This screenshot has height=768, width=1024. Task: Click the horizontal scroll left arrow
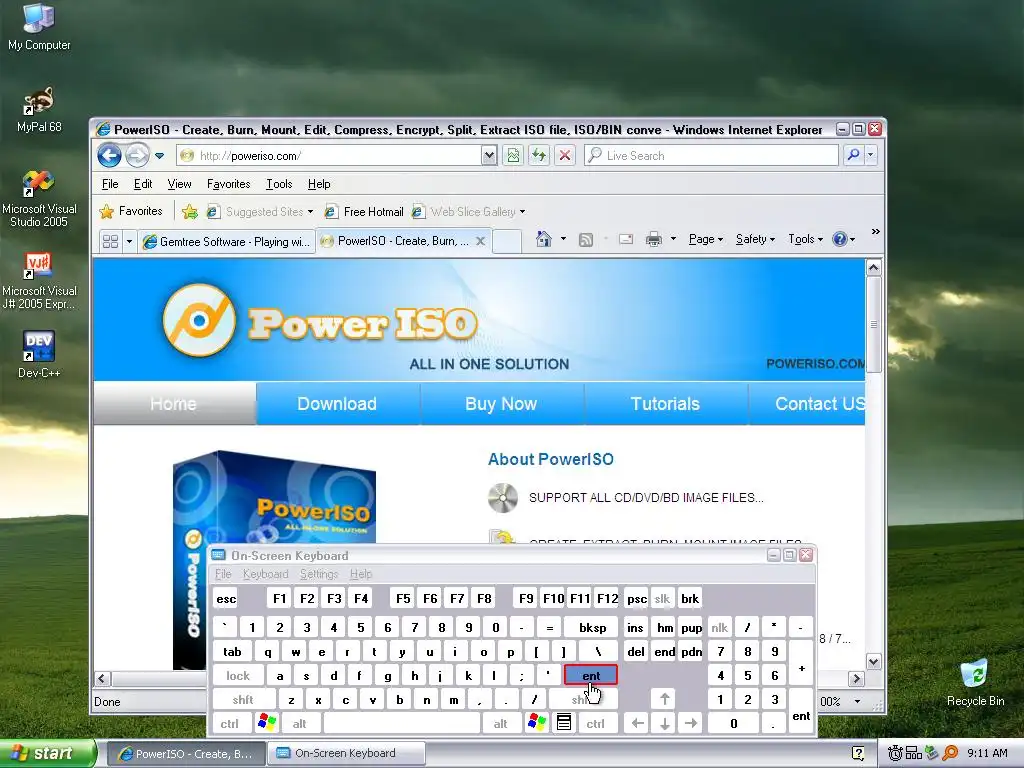coord(102,679)
